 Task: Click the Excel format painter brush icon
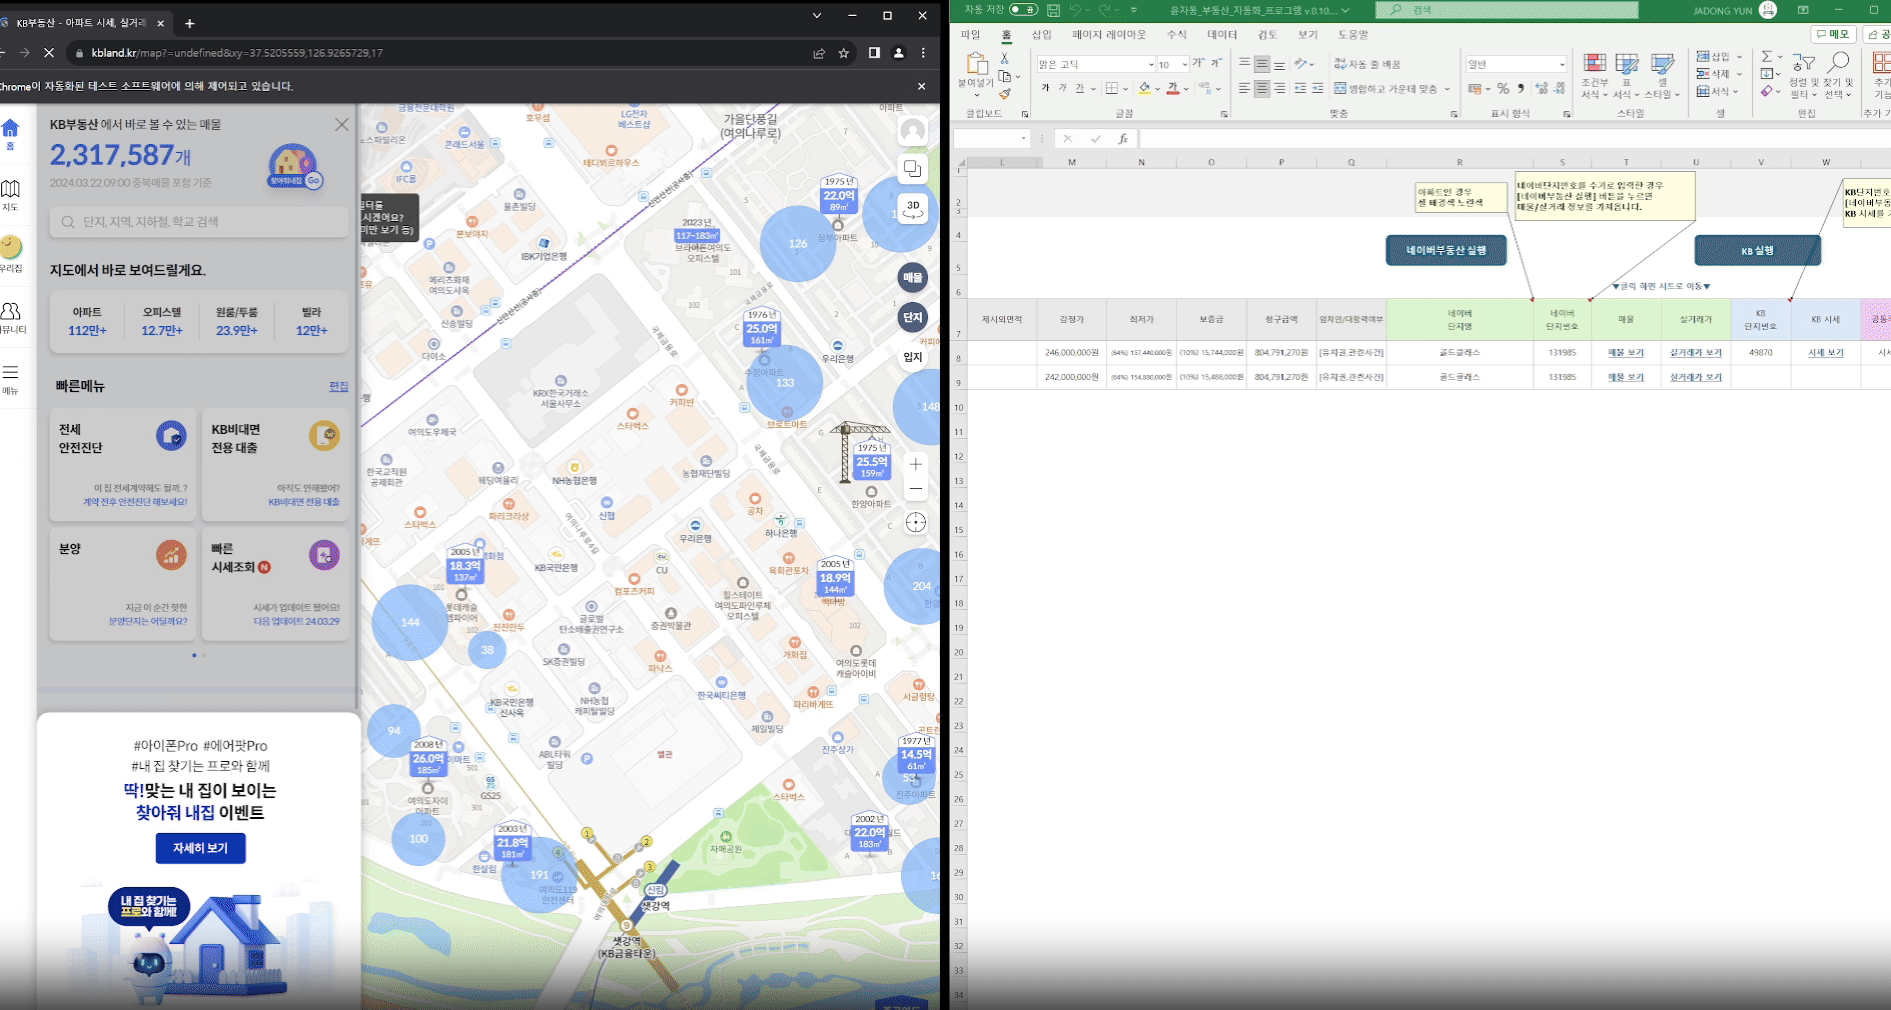pos(1005,94)
